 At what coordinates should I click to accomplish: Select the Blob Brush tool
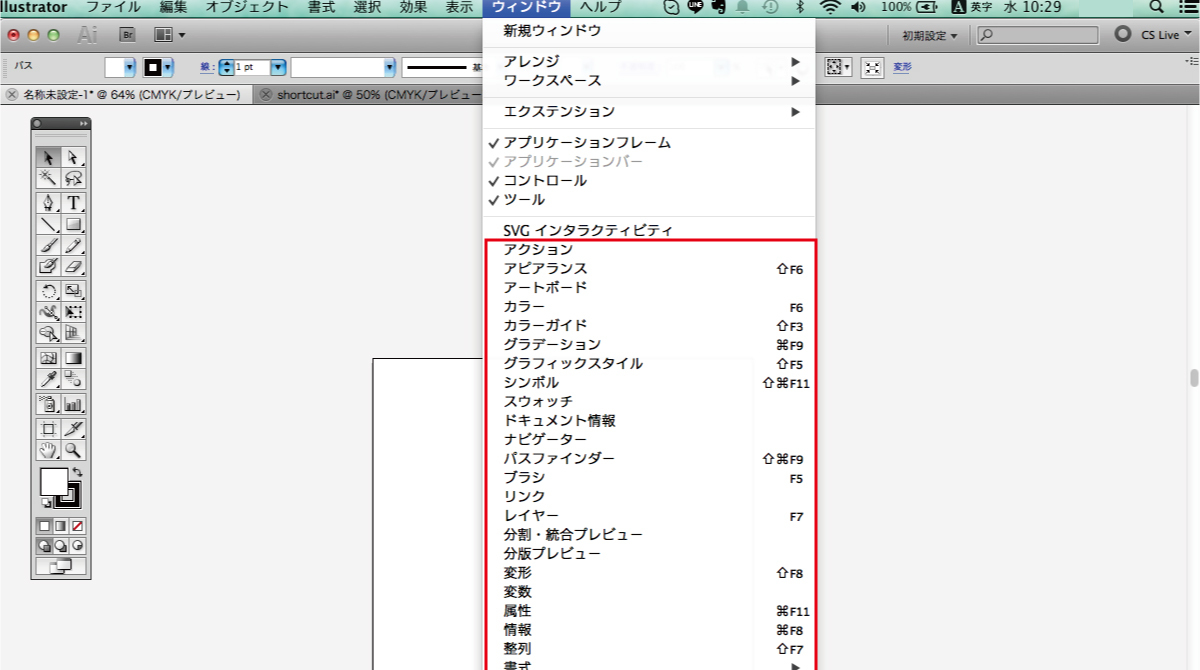pyautogui.click(x=48, y=266)
